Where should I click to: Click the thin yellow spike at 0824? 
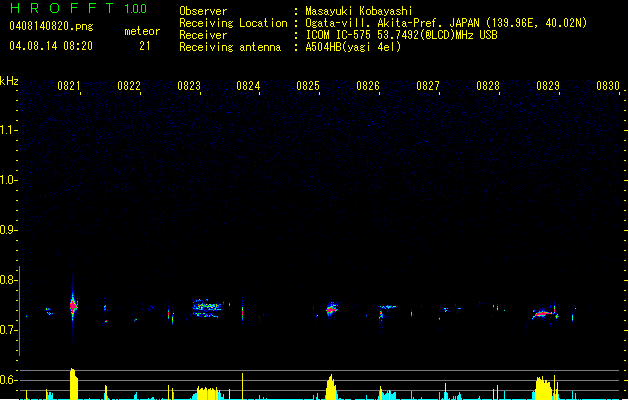point(242,386)
